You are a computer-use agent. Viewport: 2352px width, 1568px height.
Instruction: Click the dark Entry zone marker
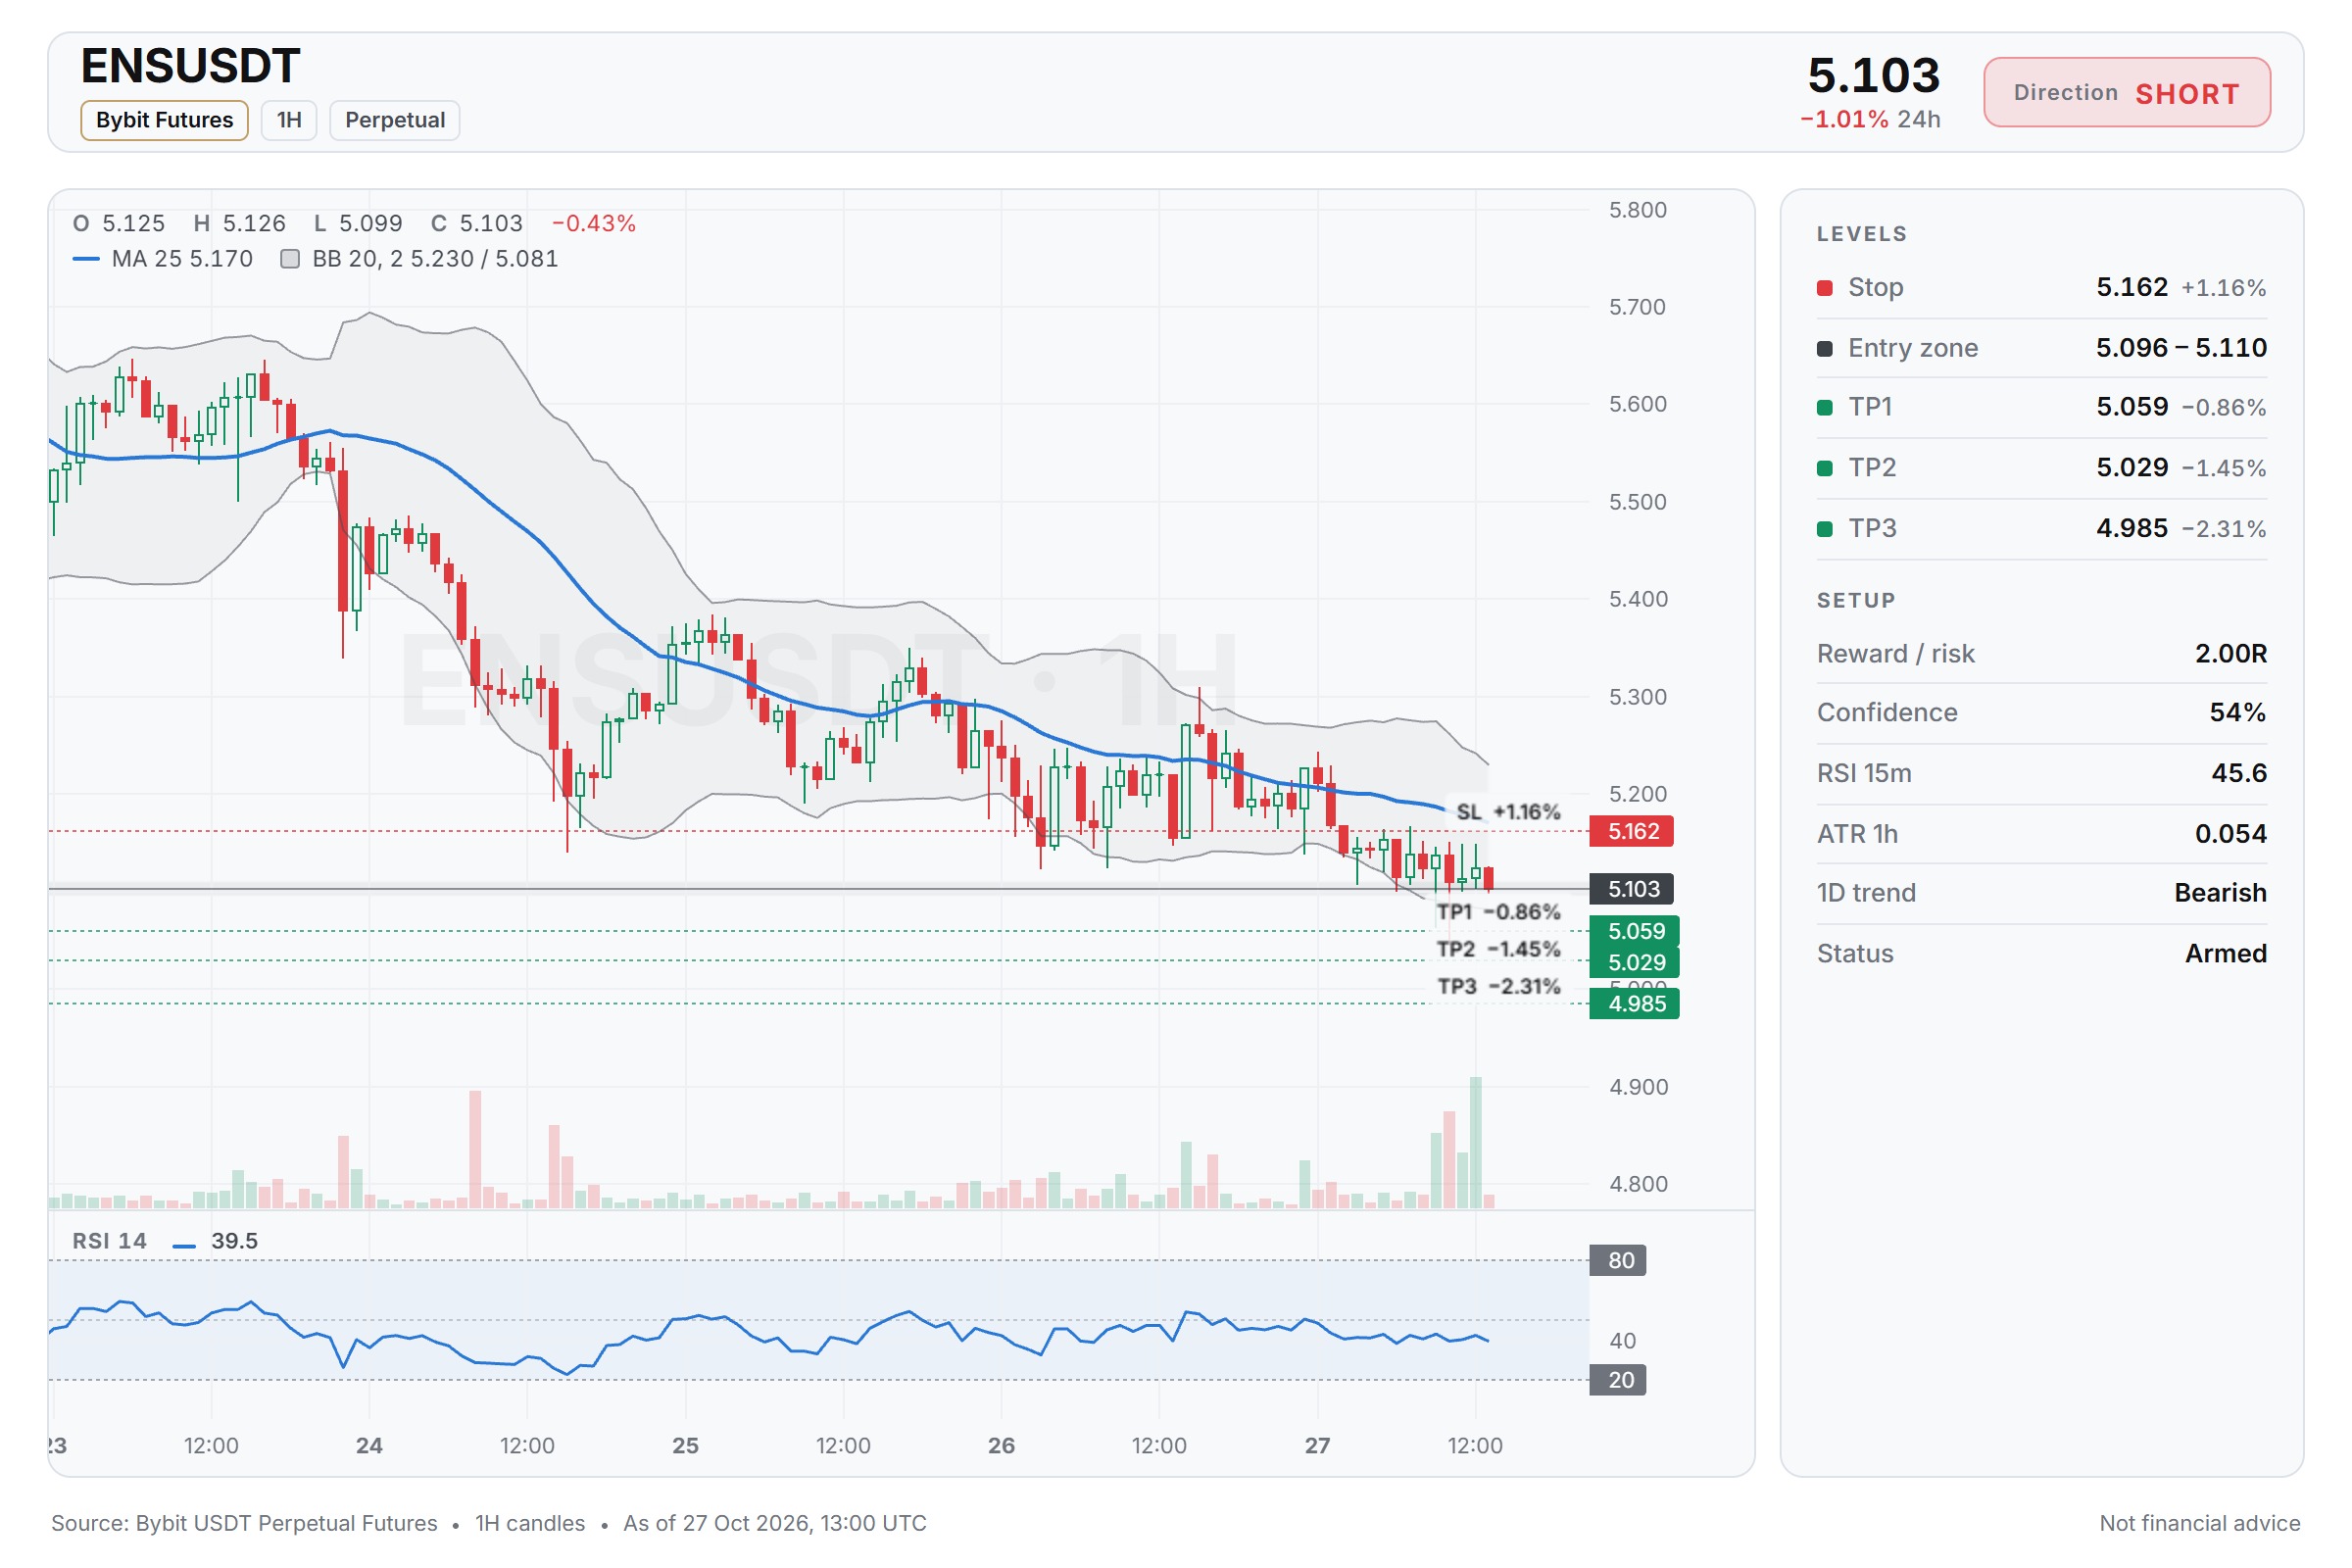pyautogui.click(x=1825, y=348)
